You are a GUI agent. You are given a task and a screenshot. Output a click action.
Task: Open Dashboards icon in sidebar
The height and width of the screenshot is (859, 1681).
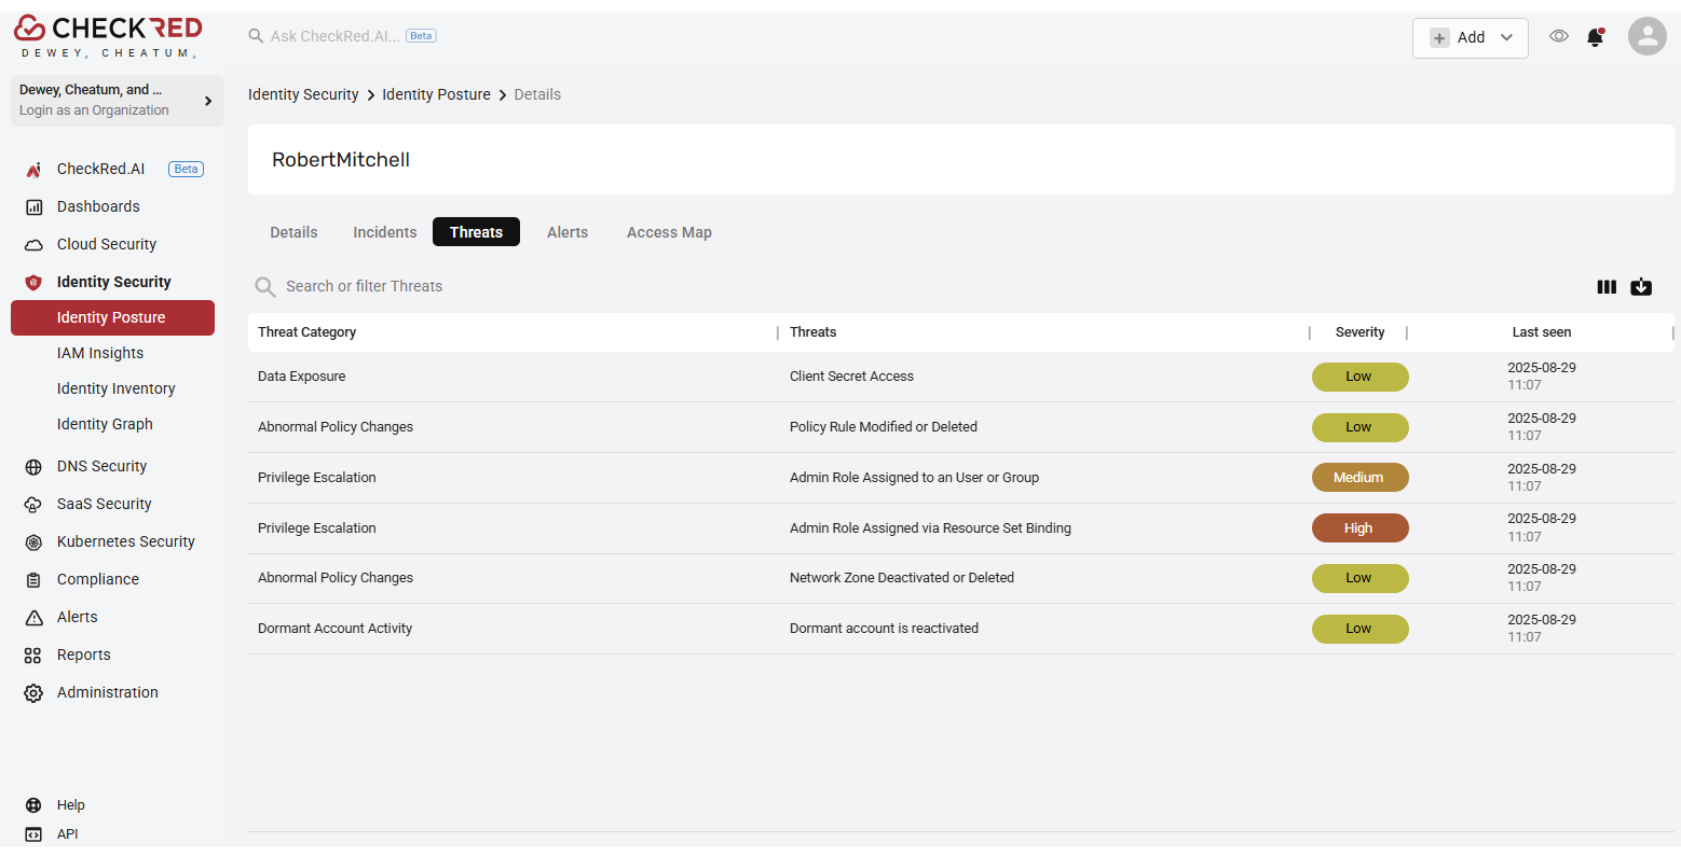[34, 207]
